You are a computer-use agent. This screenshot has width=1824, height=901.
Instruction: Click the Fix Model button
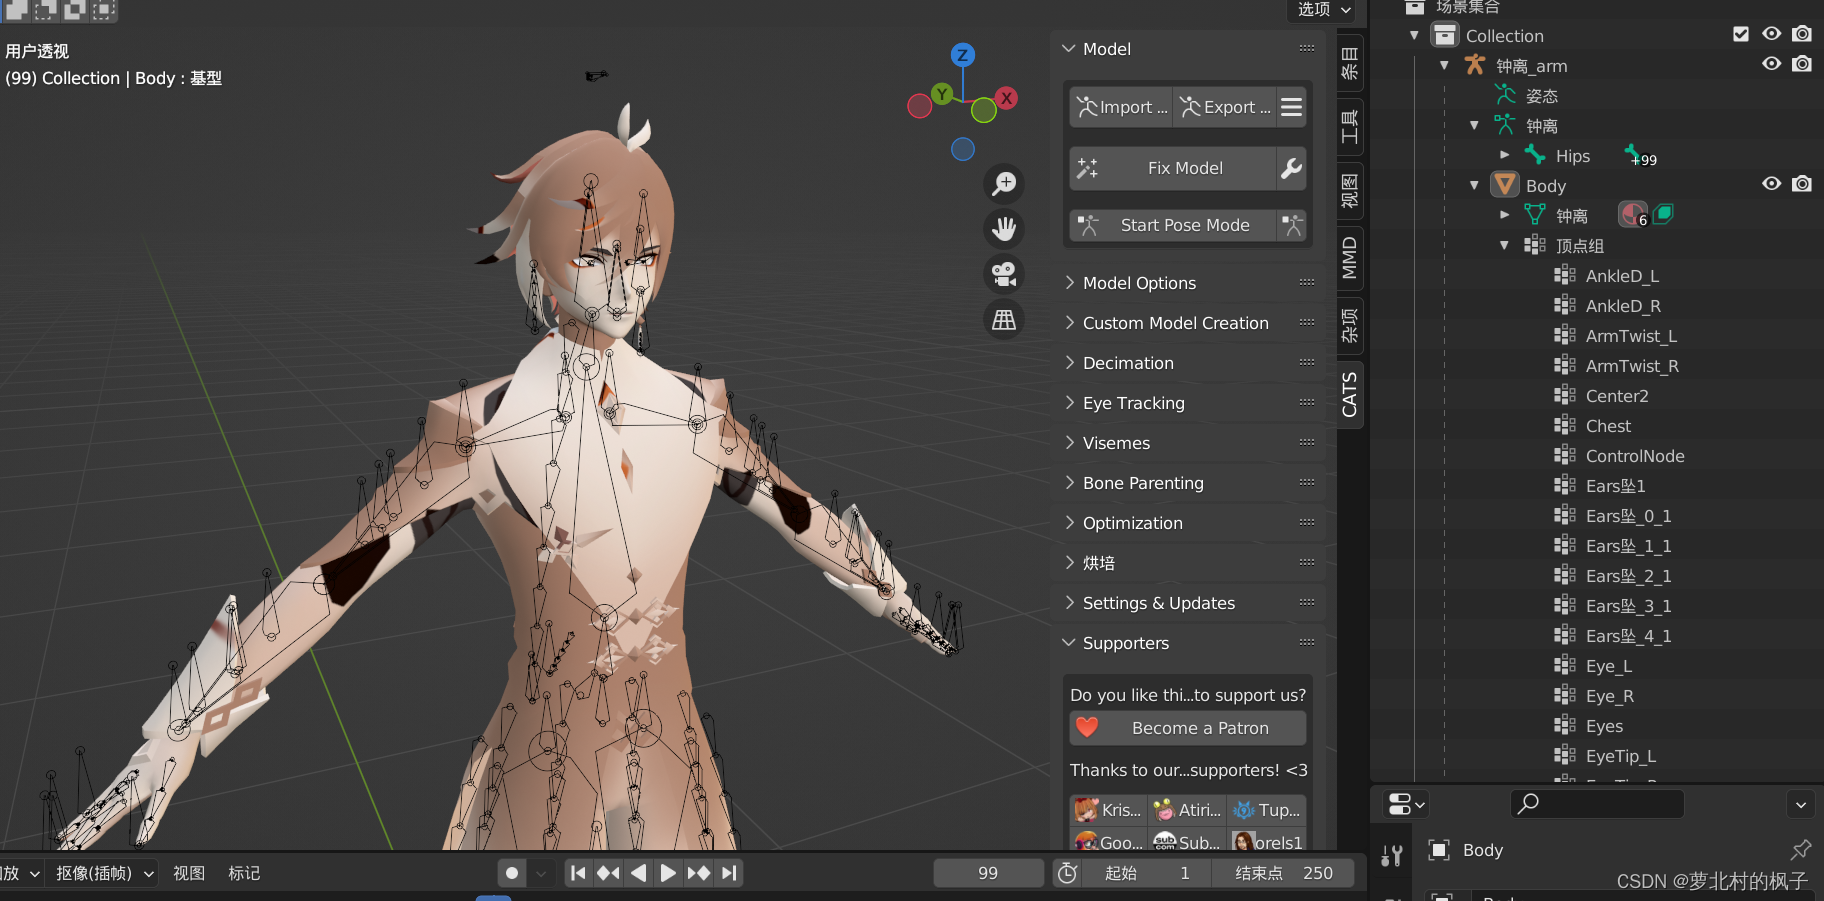[x=1173, y=168]
